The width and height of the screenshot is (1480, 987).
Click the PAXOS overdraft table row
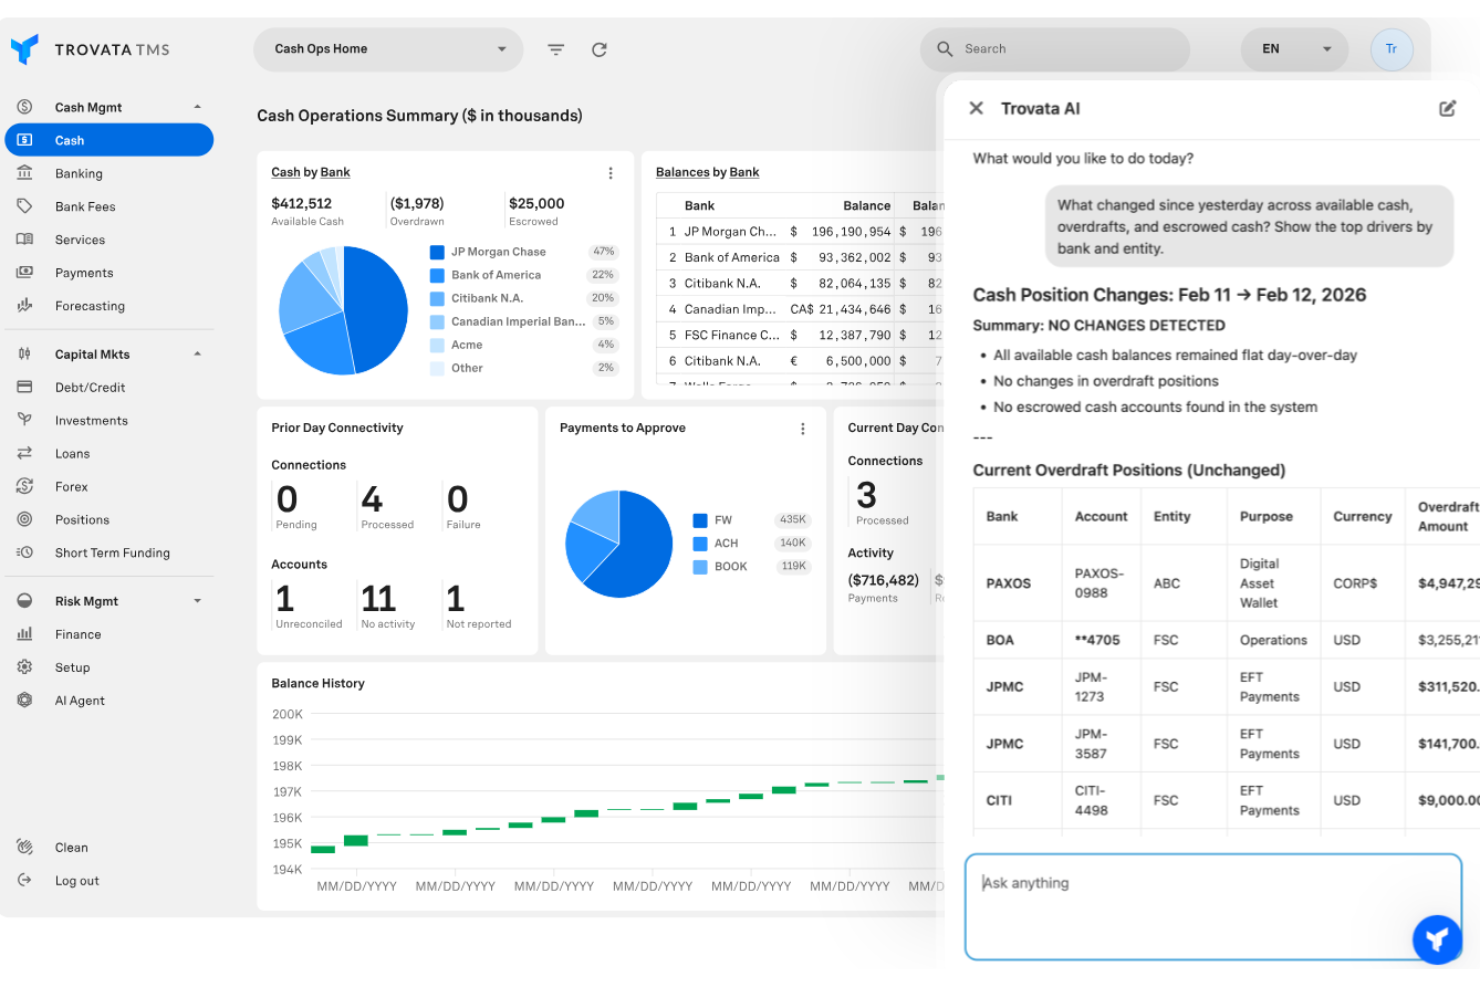click(x=1227, y=583)
